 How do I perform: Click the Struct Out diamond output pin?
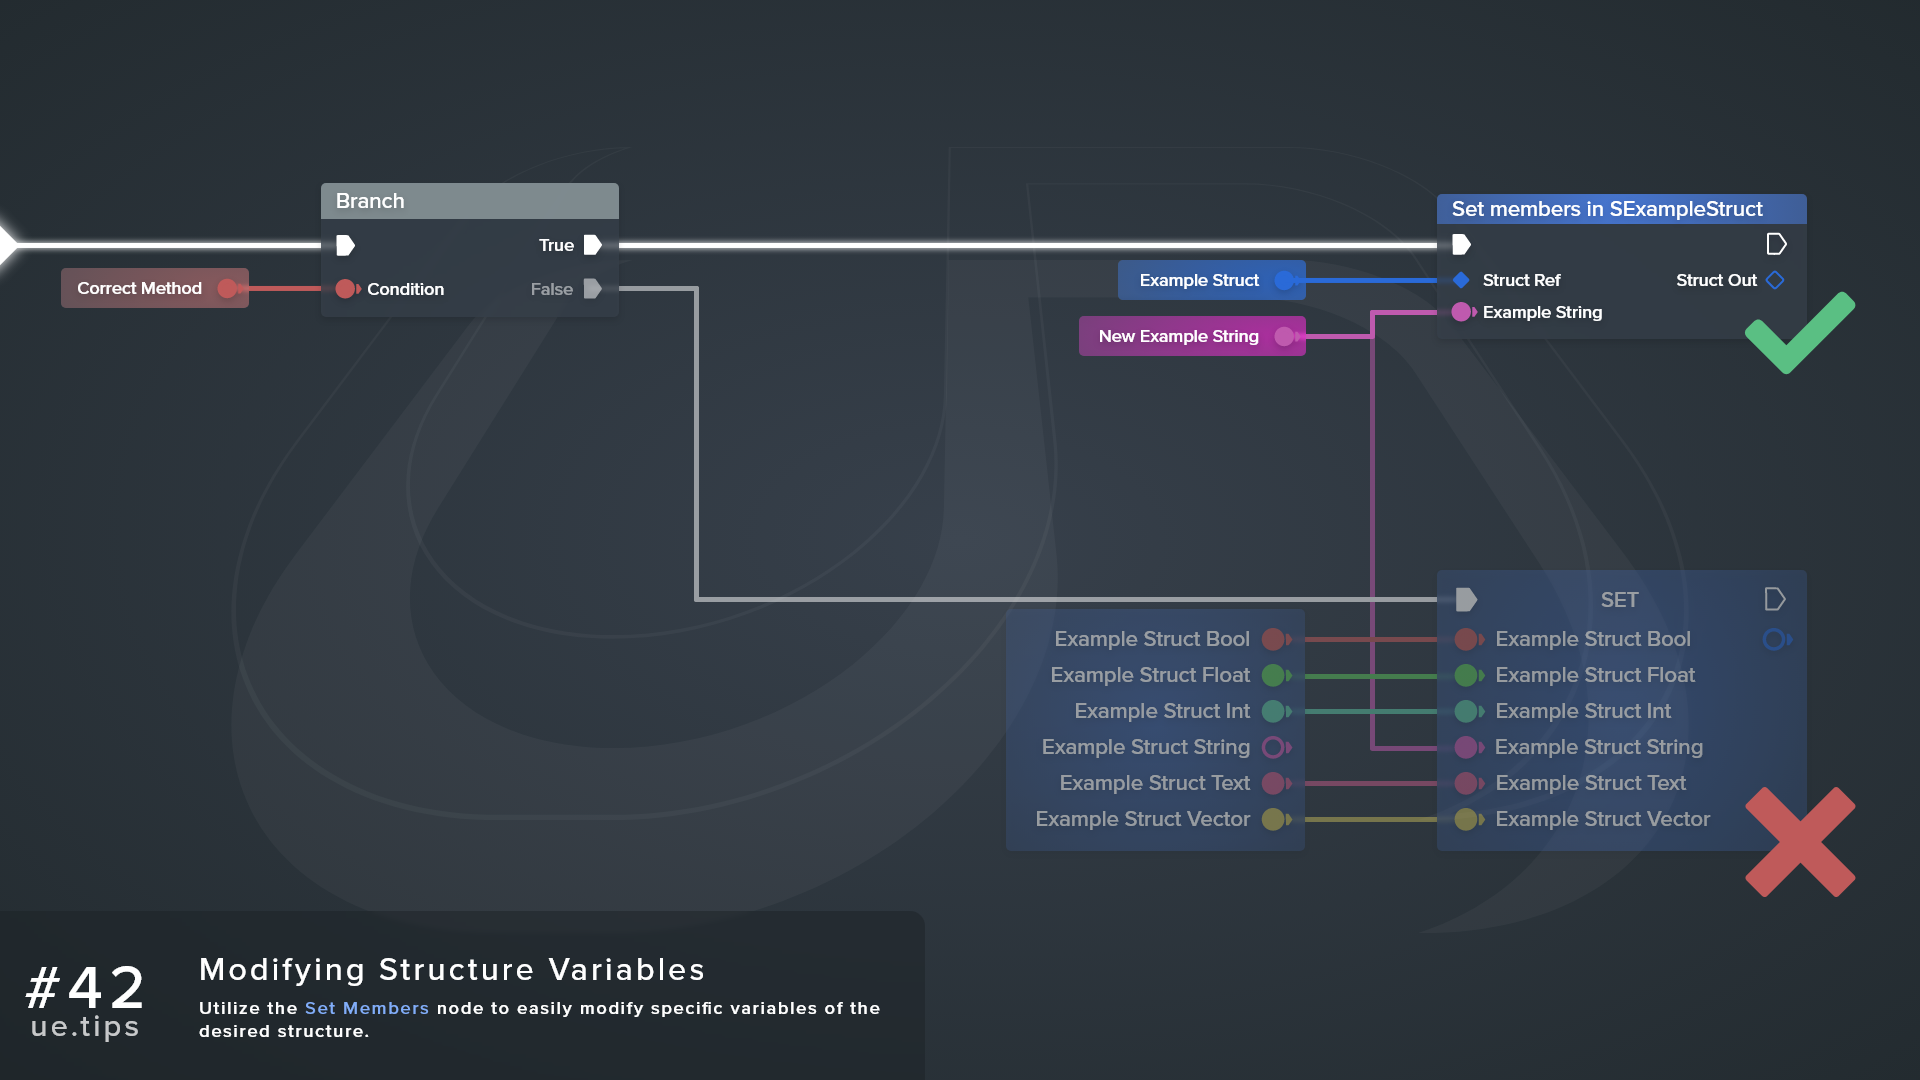[1775, 280]
